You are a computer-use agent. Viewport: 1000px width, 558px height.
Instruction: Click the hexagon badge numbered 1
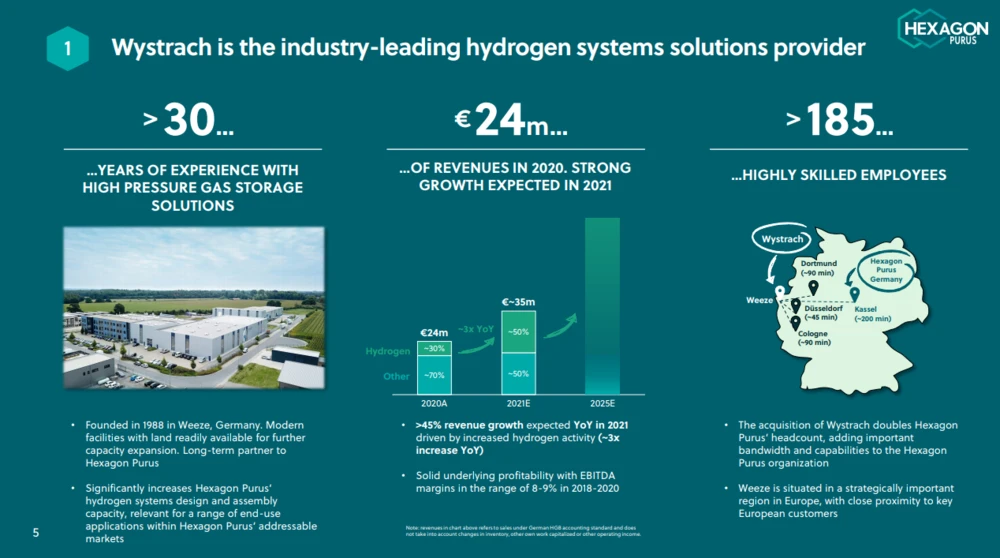(68, 47)
